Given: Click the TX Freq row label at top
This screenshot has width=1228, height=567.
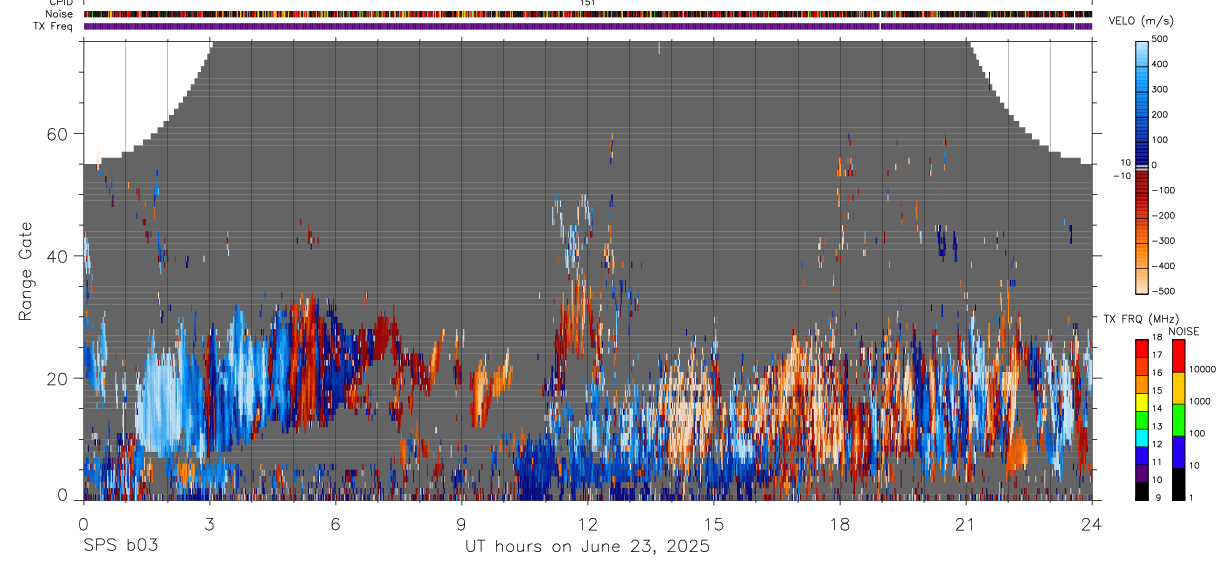Looking at the screenshot, I should click(x=54, y=26).
